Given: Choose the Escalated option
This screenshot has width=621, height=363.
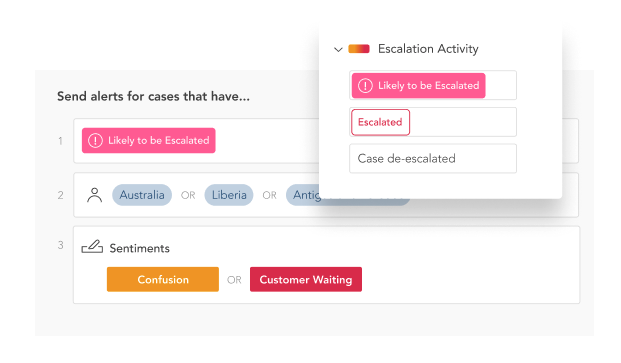Looking at the screenshot, I should coord(380,122).
